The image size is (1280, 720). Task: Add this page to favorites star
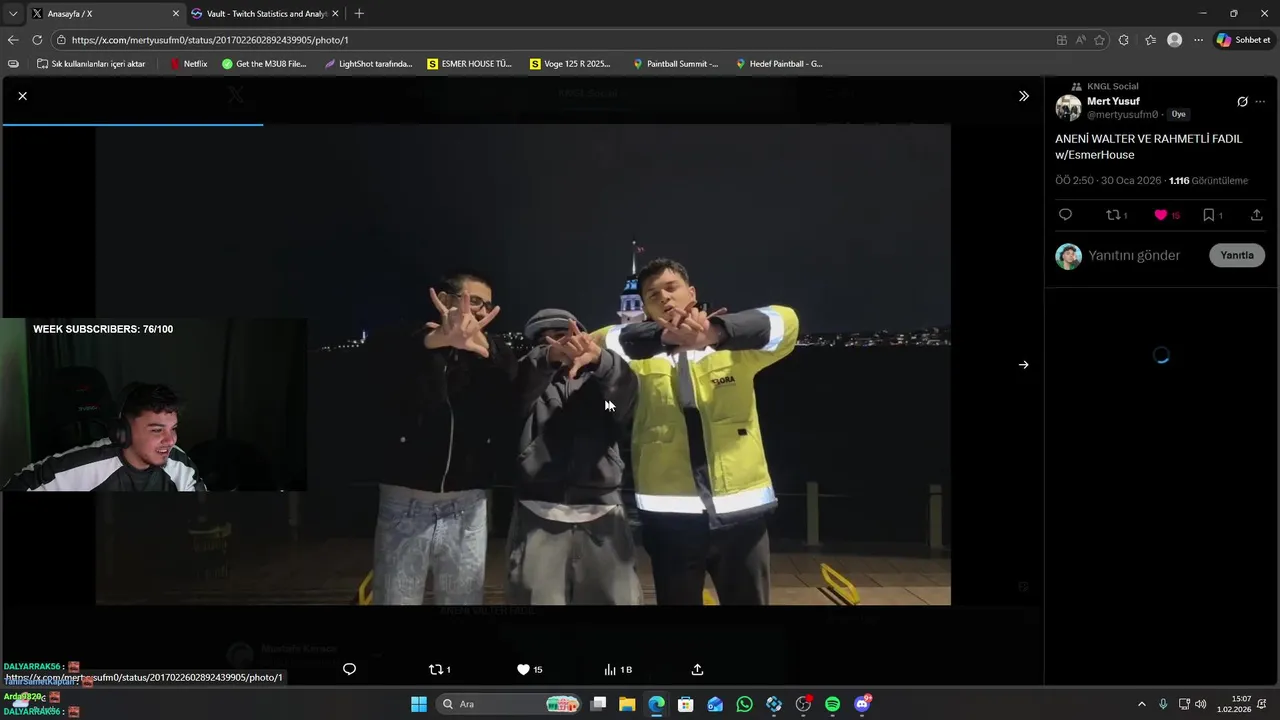click(x=1100, y=40)
